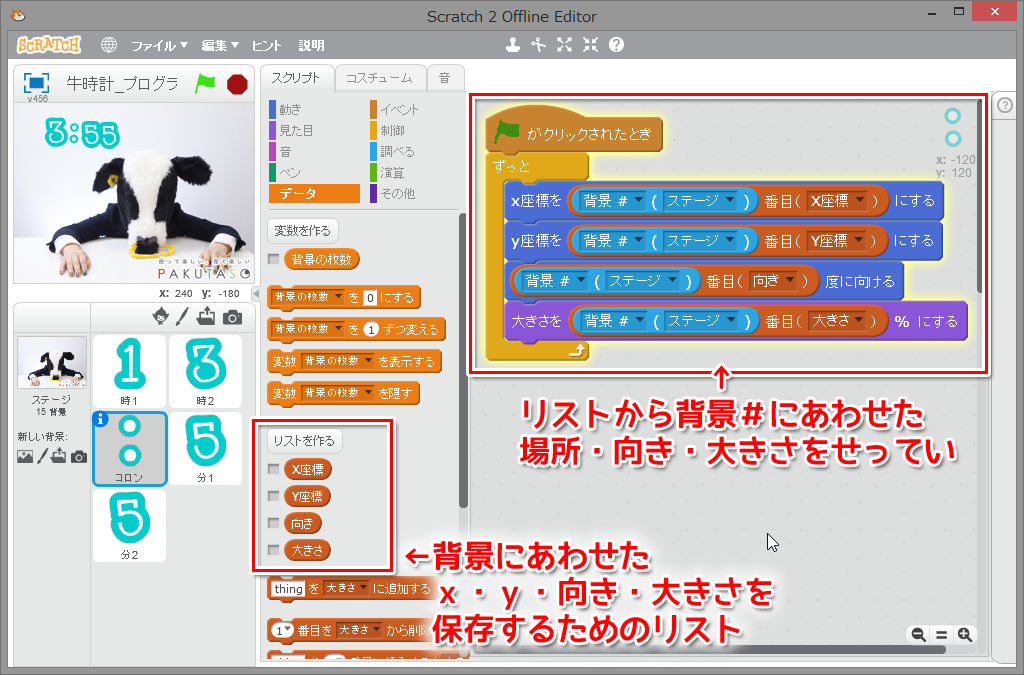Select the Shrink sprite tool

coord(590,45)
